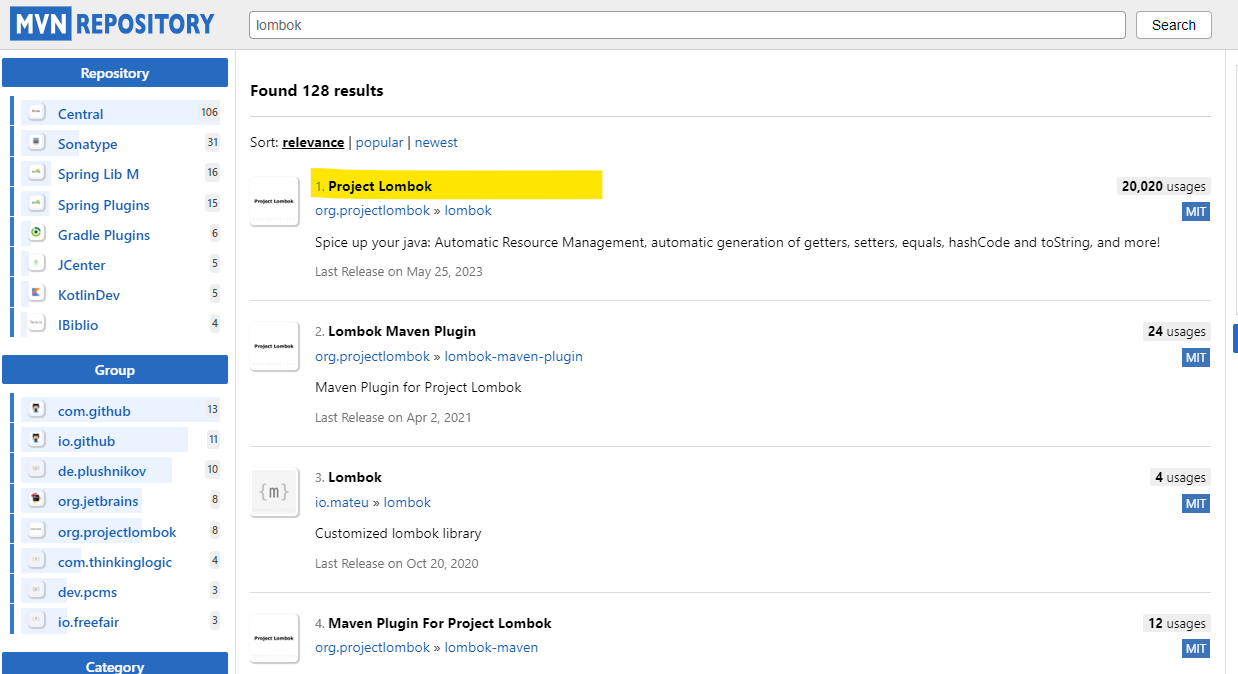Filter by Sonatype repository
The width and height of the screenshot is (1238, 674).
[x=87, y=144]
